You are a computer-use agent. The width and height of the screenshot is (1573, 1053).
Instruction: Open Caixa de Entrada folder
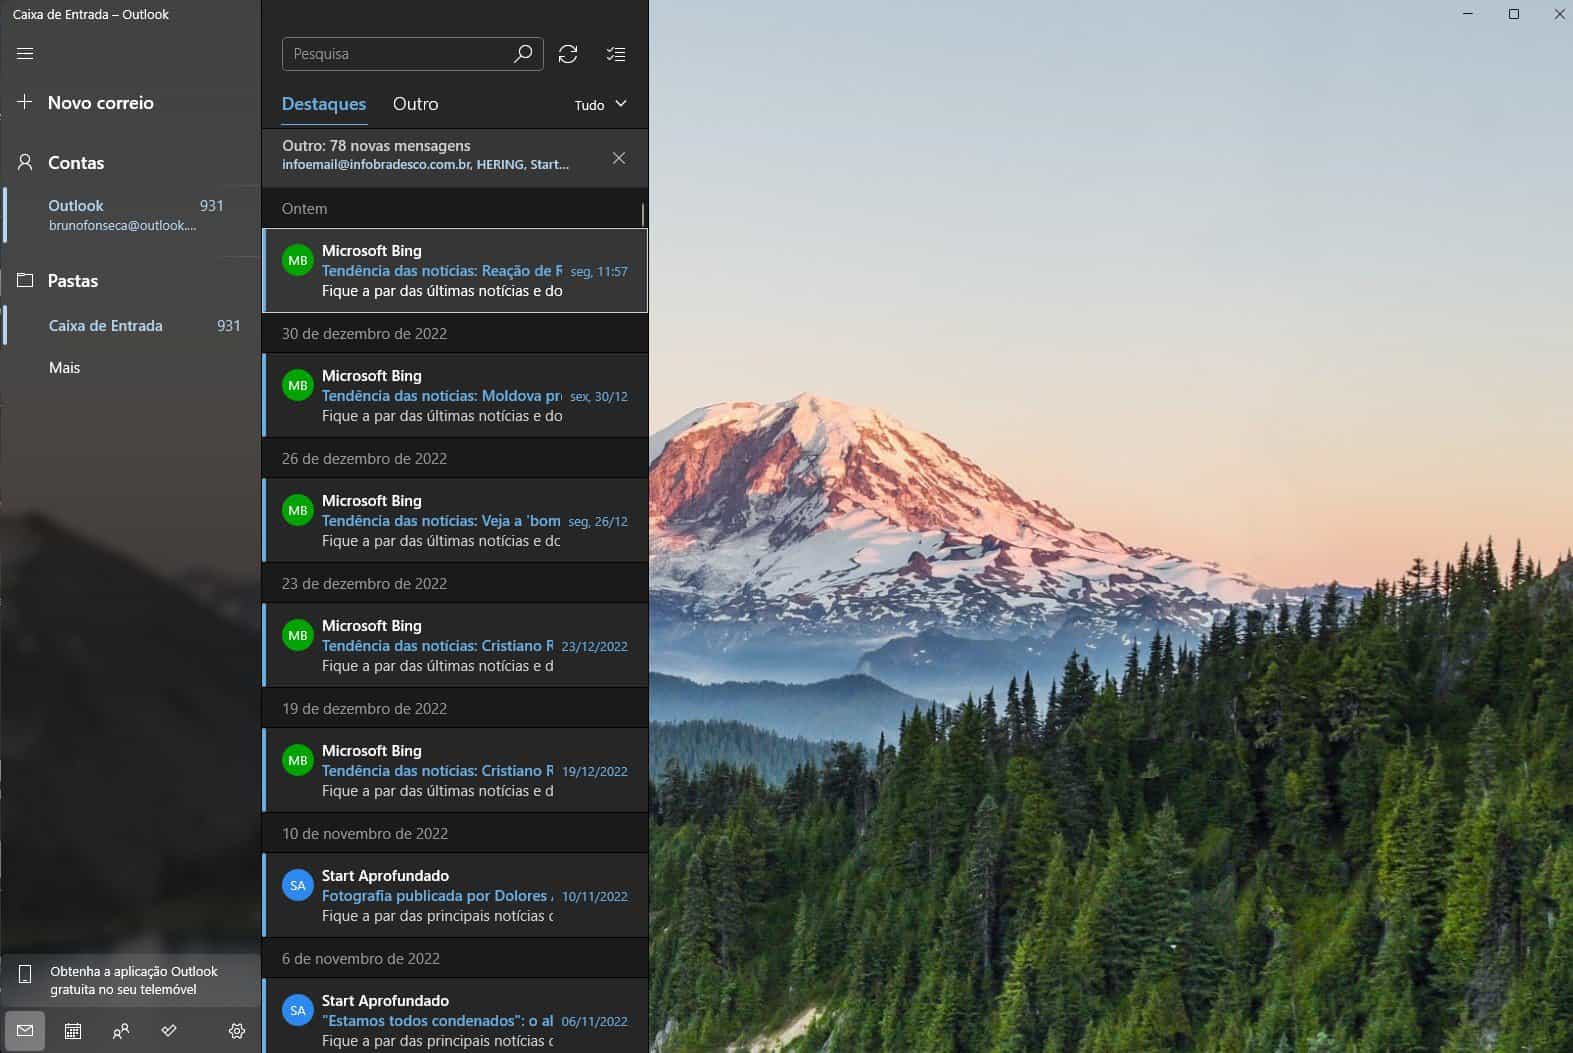105,326
